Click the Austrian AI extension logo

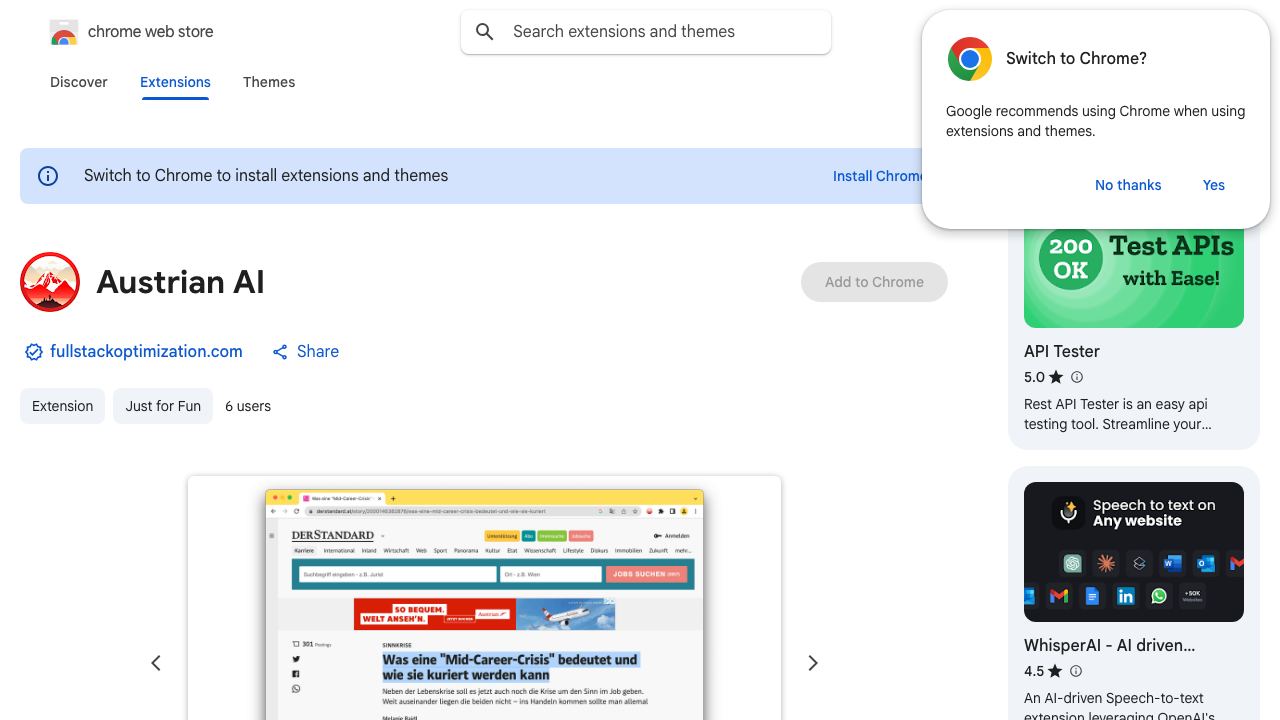[x=50, y=282]
